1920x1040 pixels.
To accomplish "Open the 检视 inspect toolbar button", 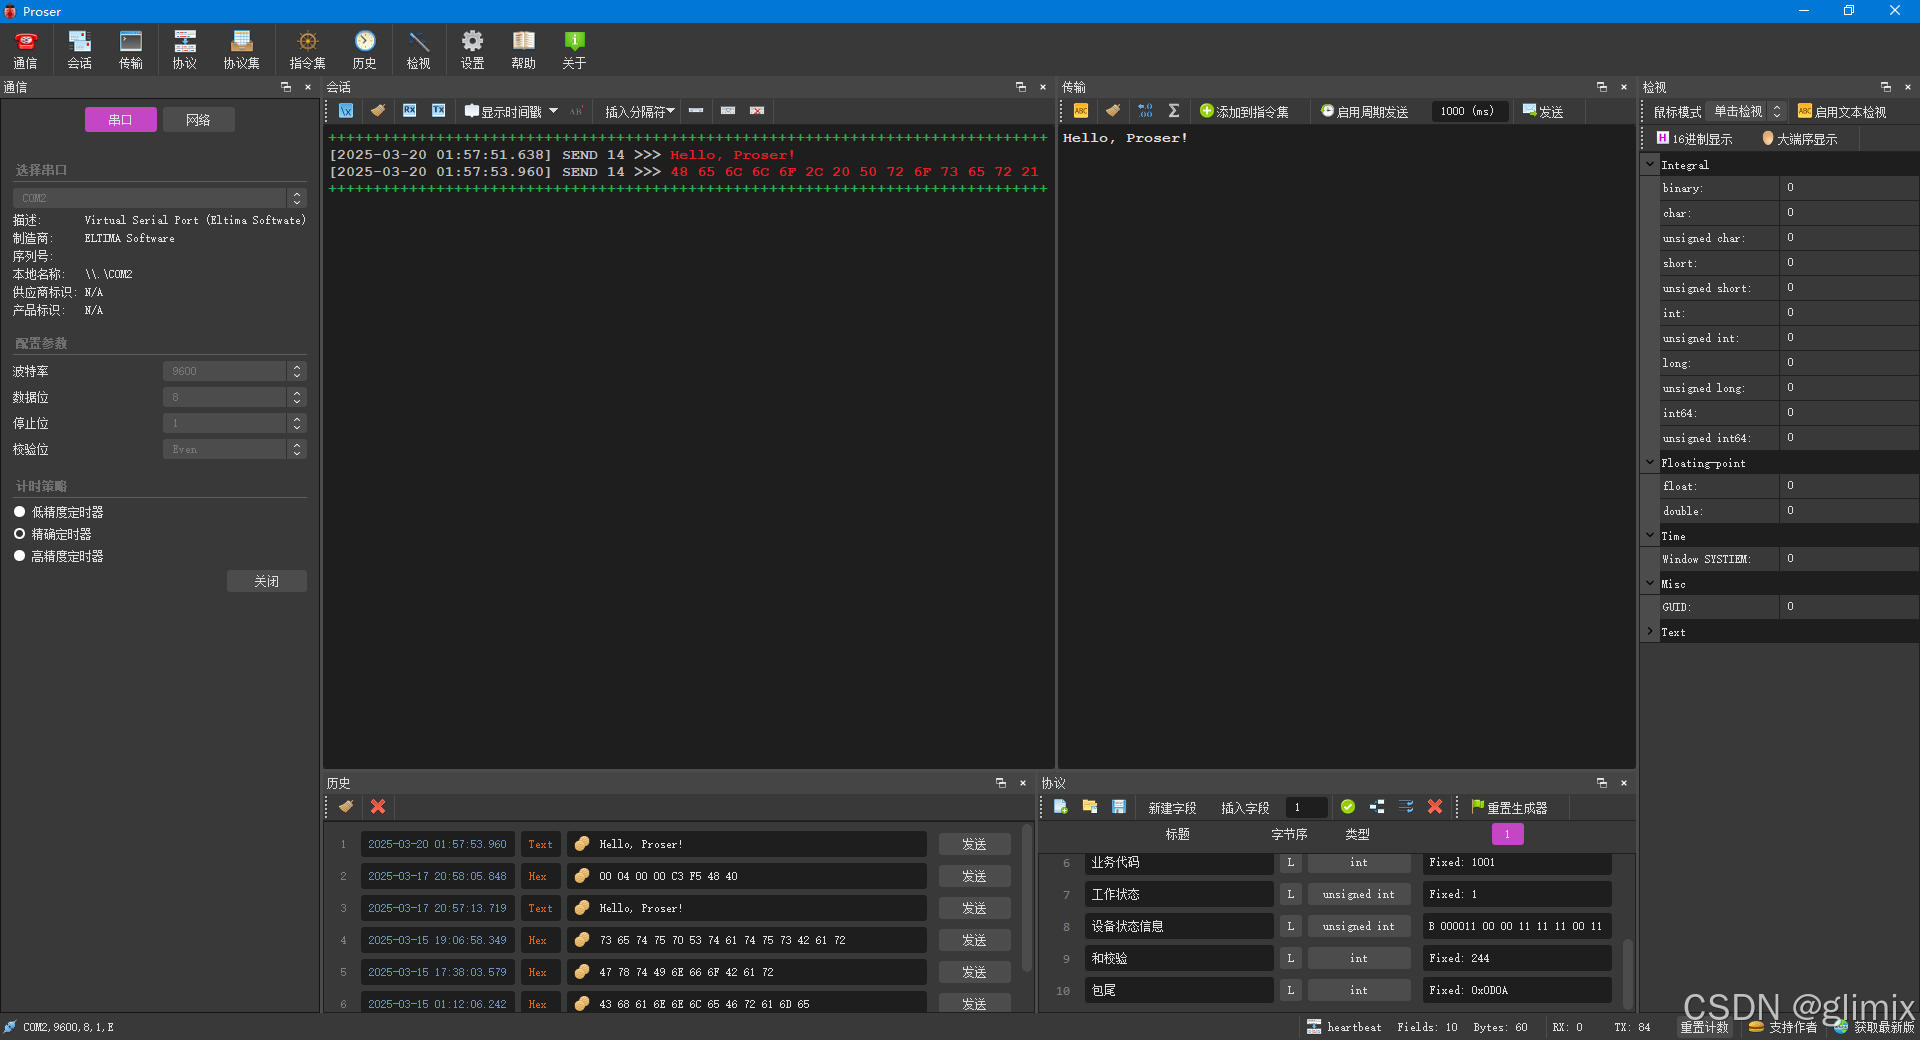I will (418, 50).
